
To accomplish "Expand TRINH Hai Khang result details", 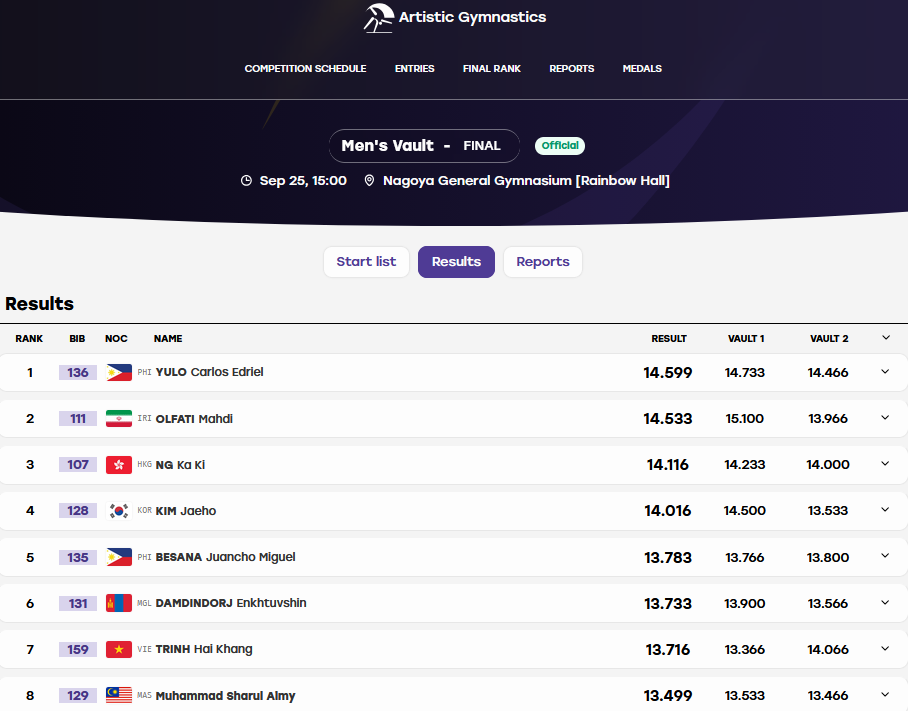I will [885, 648].
